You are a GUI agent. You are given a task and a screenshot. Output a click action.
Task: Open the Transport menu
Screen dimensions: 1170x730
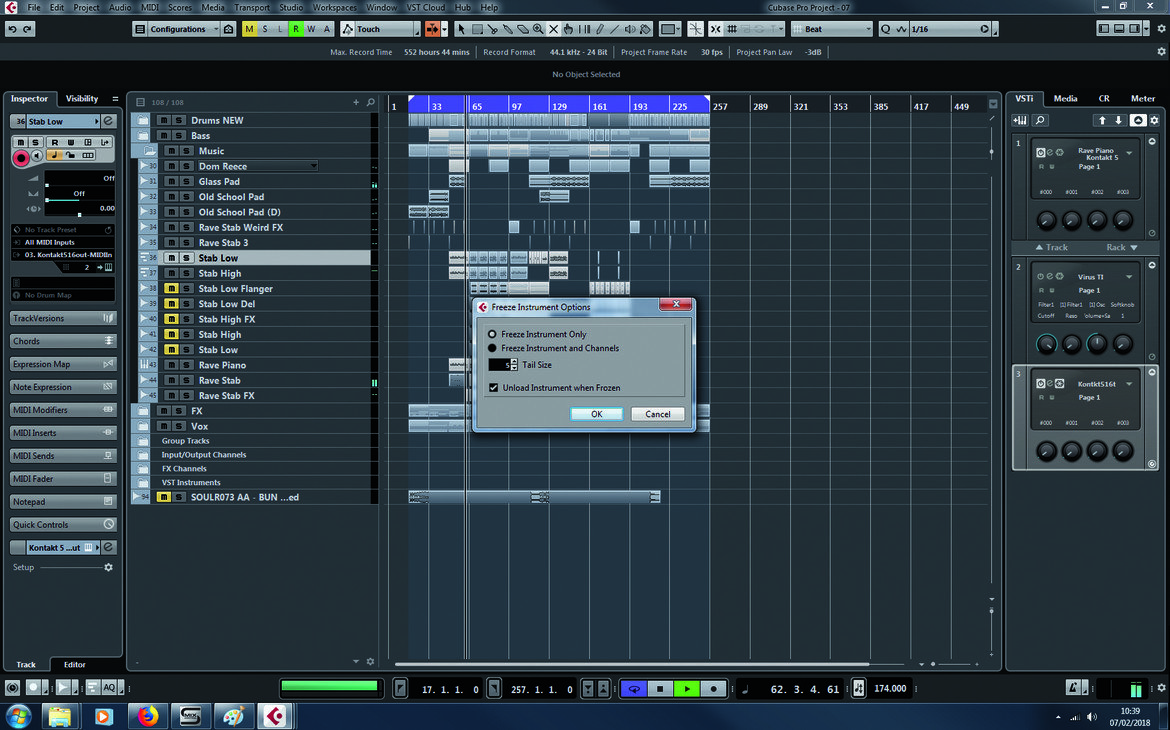click(x=252, y=7)
